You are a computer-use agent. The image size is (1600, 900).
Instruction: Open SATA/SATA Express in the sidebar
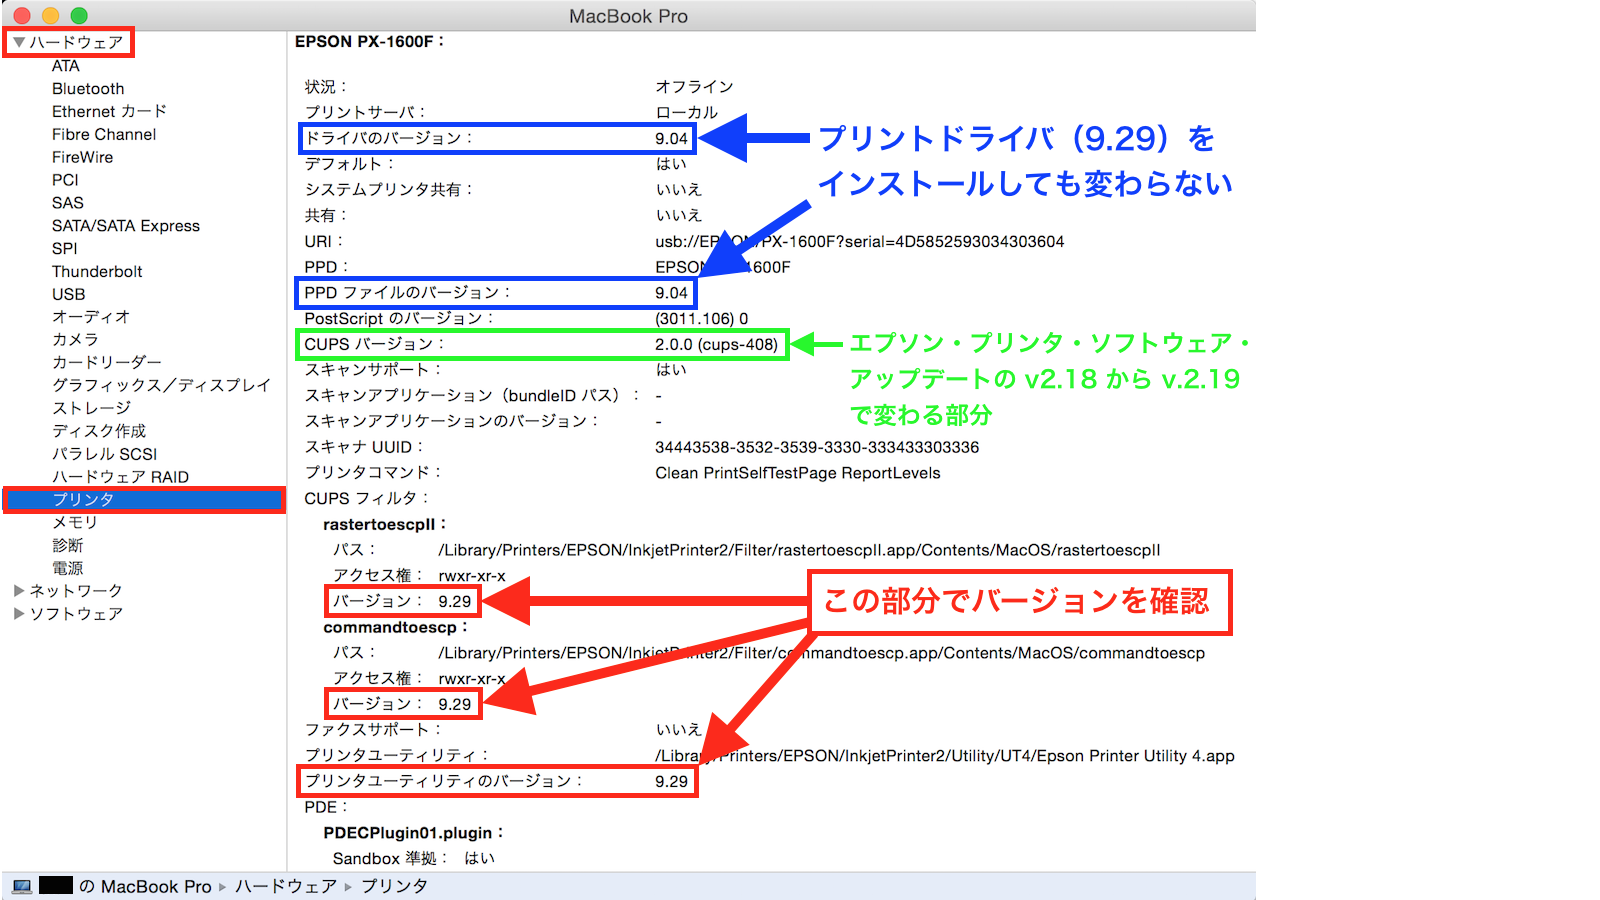126,226
